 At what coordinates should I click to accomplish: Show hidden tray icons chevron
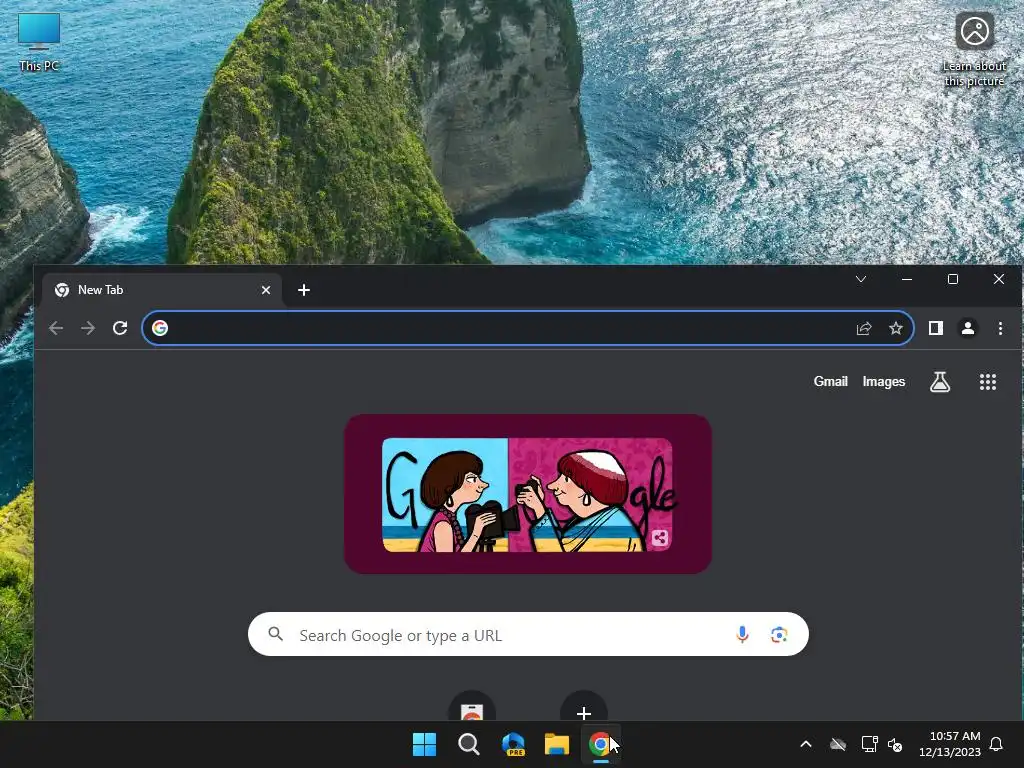pyautogui.click(x=806, y=744)
